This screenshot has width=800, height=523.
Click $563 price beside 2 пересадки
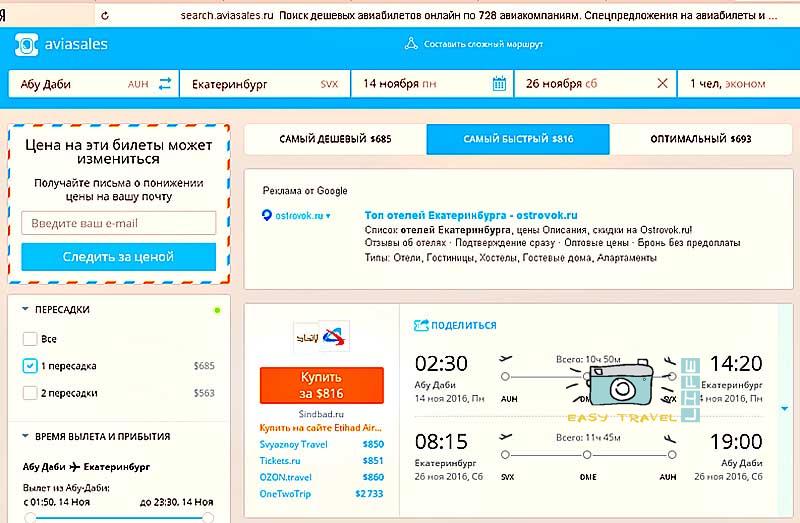pyautogui.click(x=204, y=393)
